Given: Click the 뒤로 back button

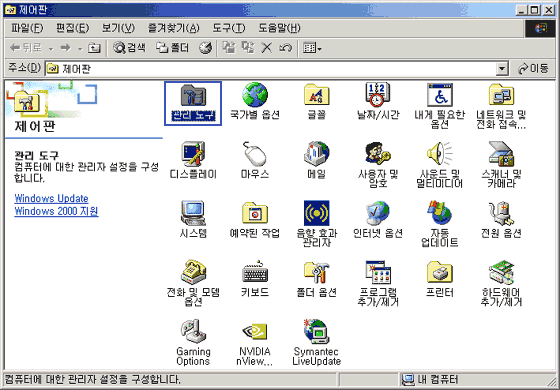Looking at the screenshot, I should click(x=26, y=48).
